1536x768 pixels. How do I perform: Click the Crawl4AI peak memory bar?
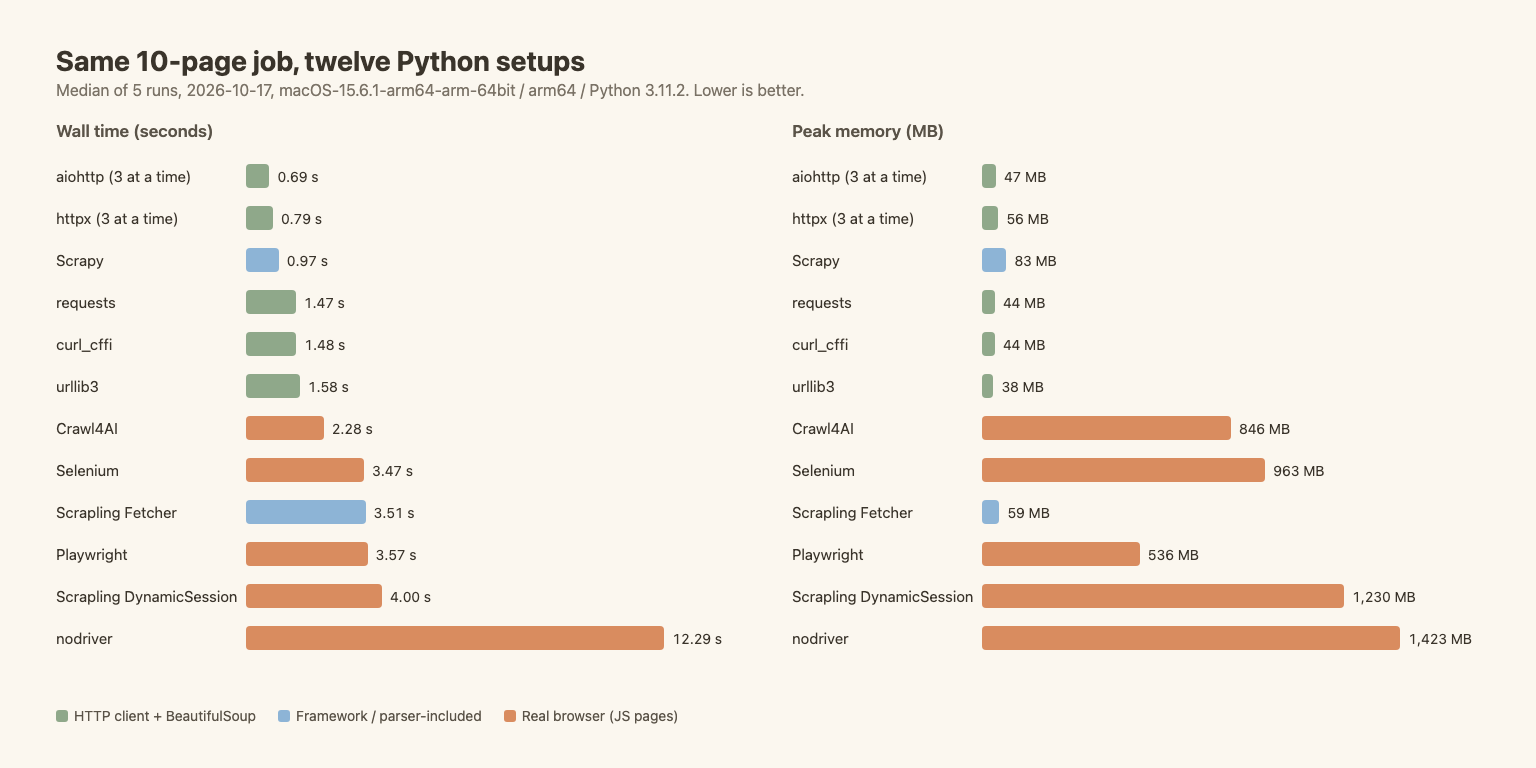coord(1106,428)
